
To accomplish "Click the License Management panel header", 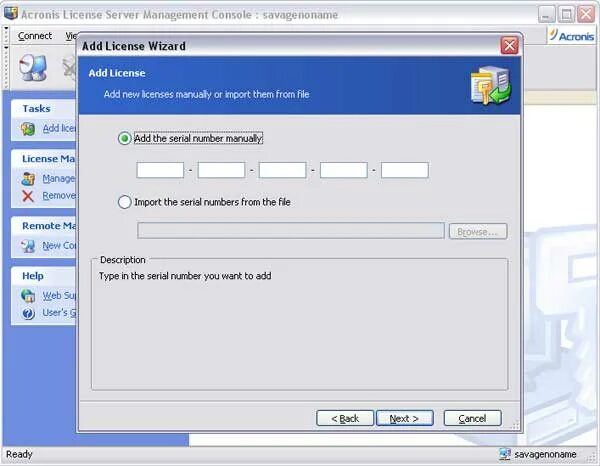I will [44, 159].
